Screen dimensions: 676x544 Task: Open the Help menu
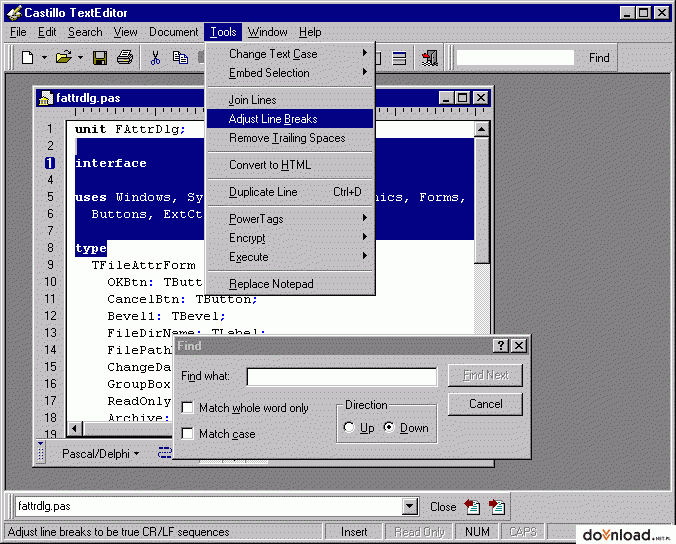click(310, 32)
